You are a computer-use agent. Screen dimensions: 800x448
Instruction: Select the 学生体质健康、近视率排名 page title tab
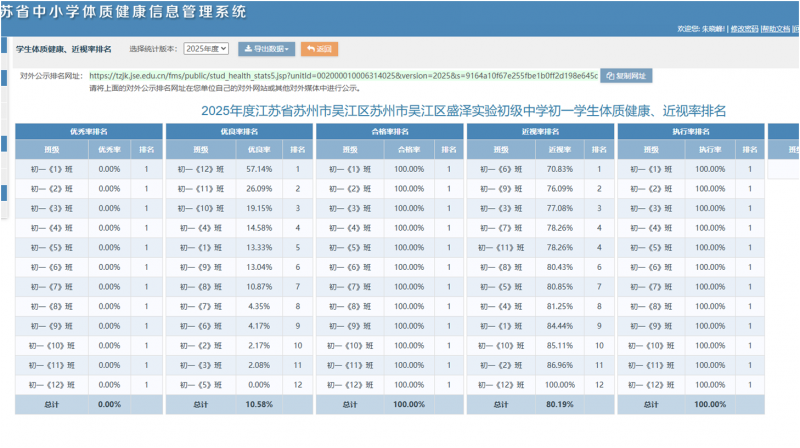click(x=64, y=48)
